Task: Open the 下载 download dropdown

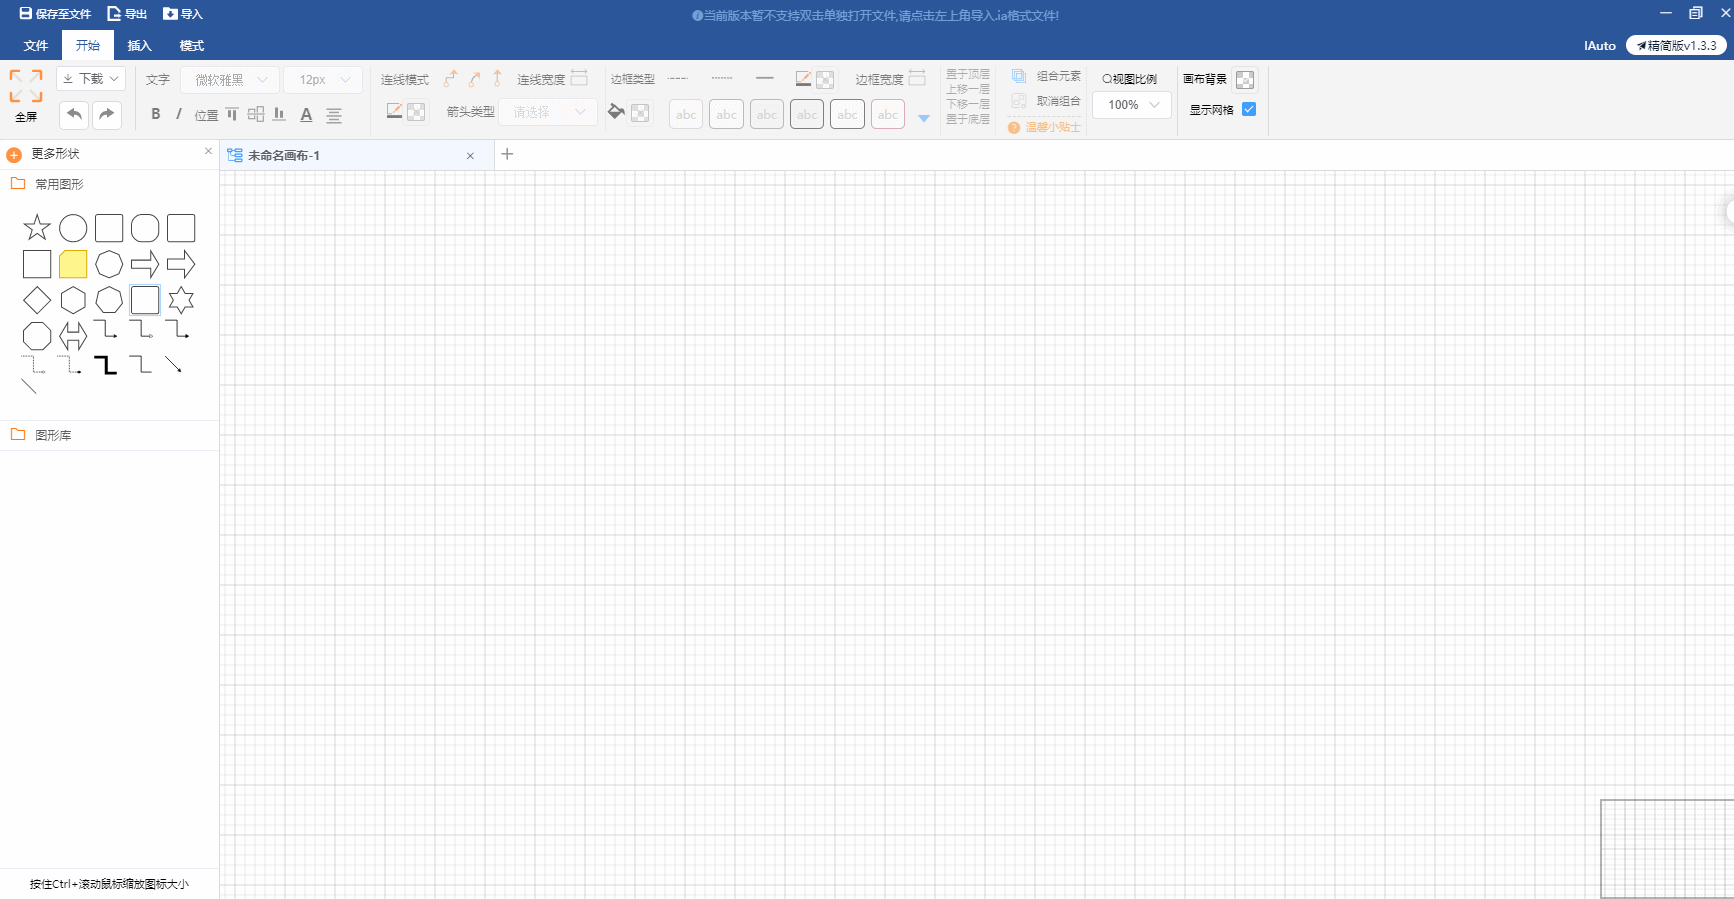Action: pyautogui.click(x=91, y=79)
